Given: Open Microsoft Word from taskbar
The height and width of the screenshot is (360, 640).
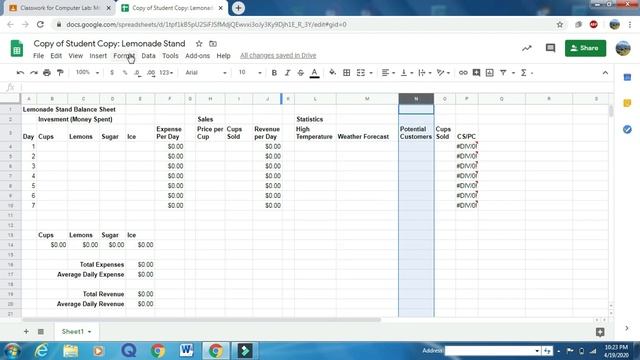Looking at the screenshot, I should coord(187,350).
